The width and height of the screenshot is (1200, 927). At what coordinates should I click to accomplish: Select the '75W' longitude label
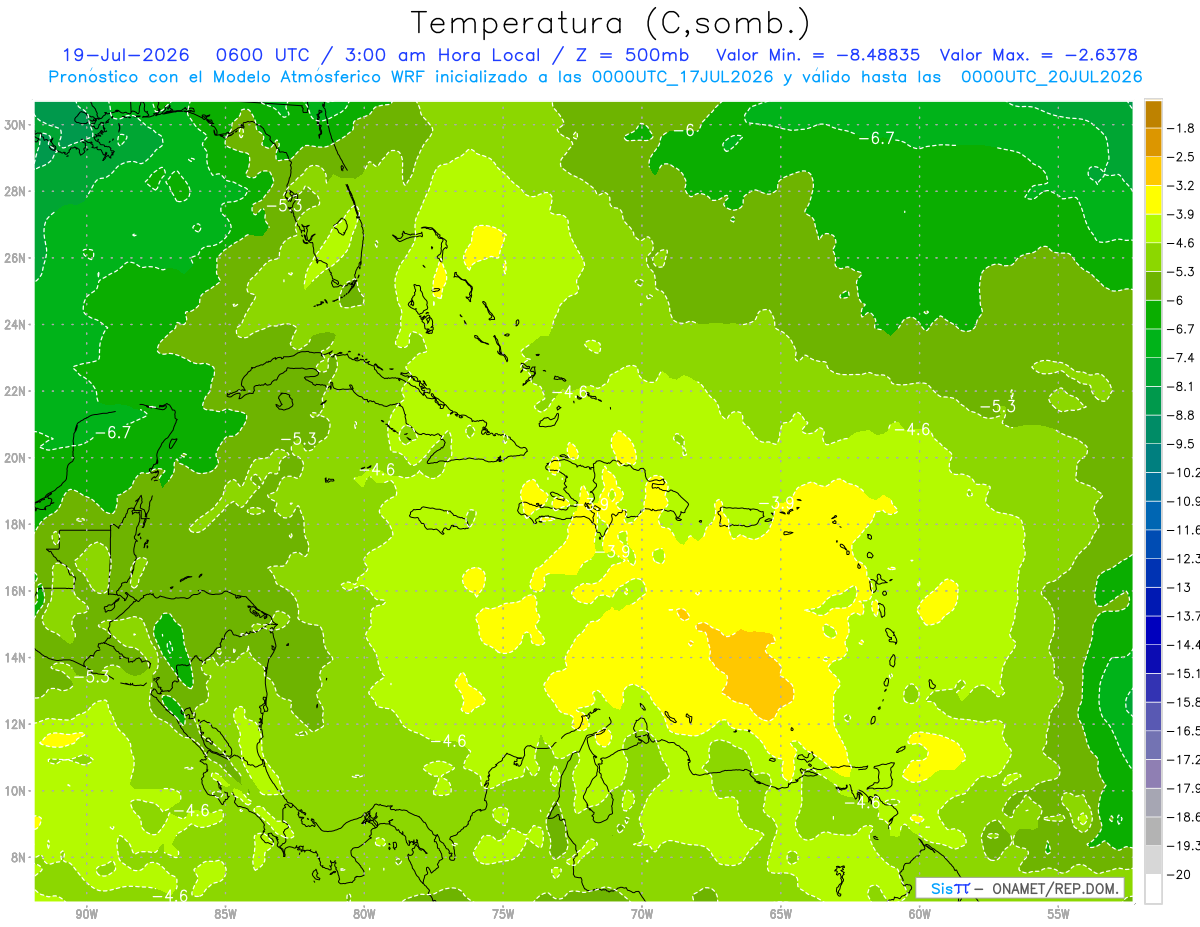pos(503,914)
